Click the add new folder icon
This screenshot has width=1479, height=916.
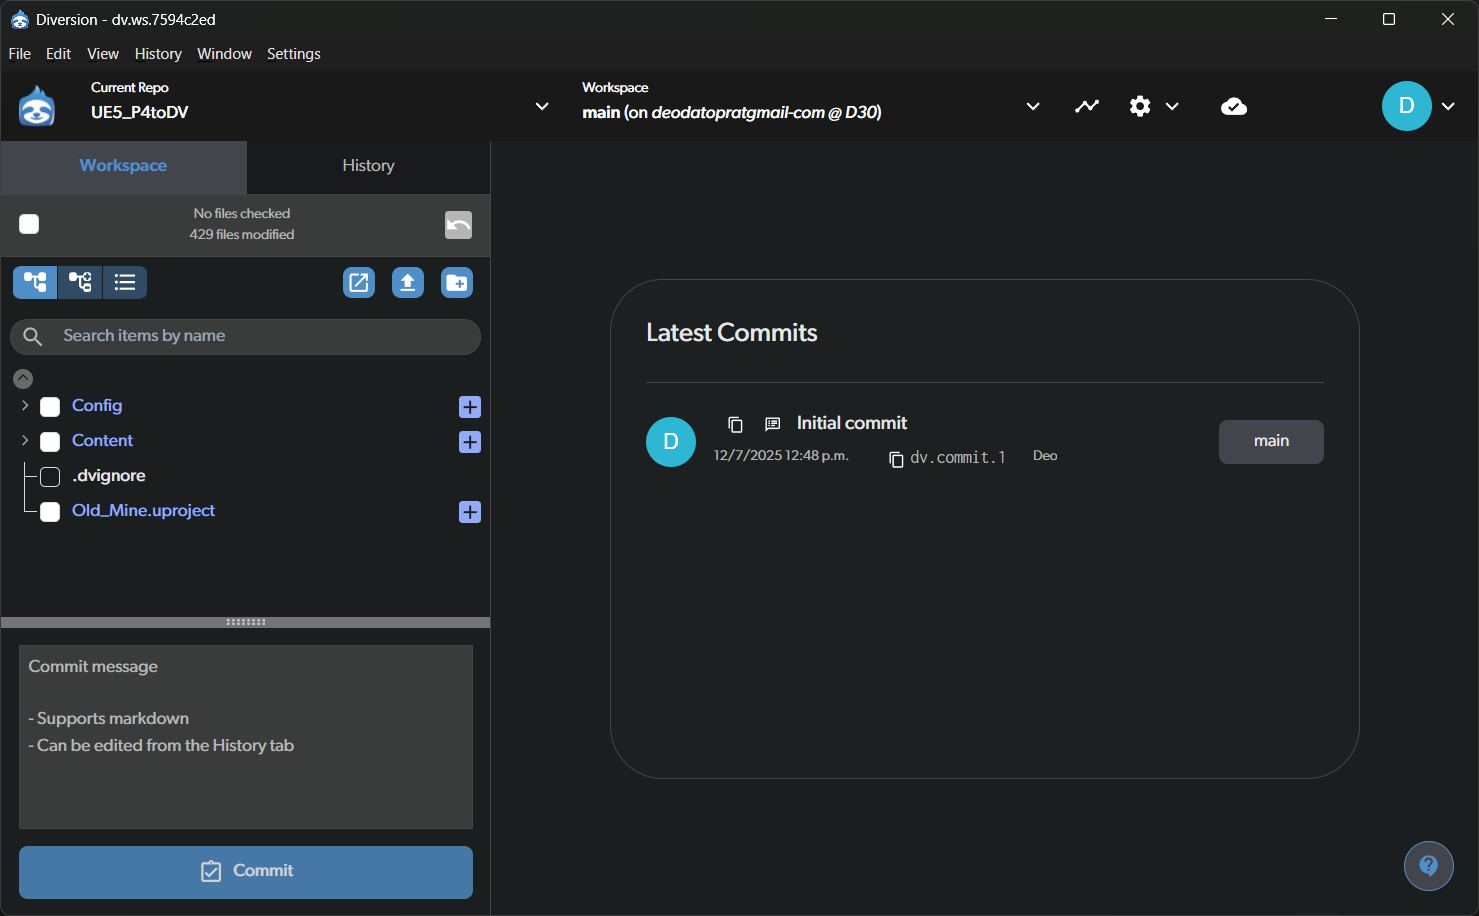click(457, 283)
